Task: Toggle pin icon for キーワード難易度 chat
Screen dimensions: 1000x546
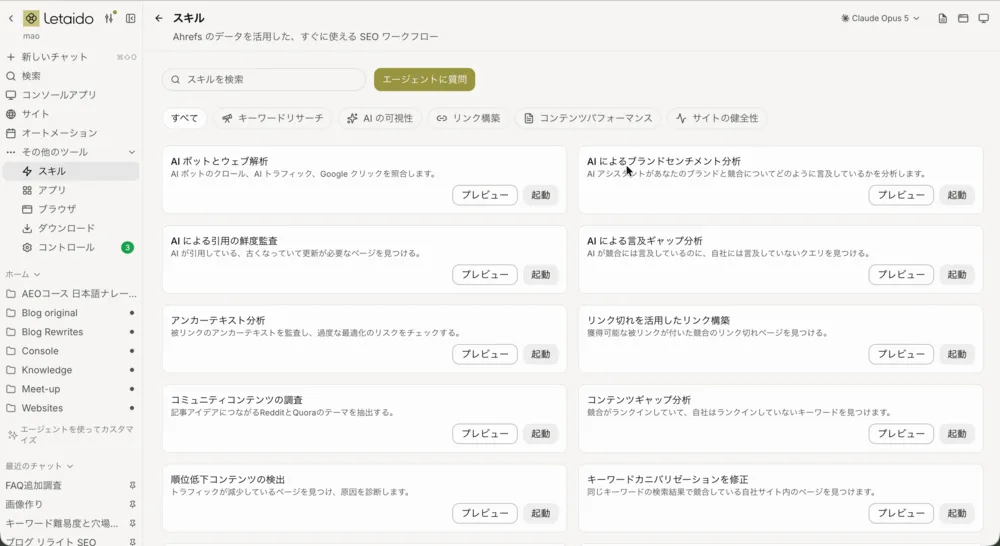Action: [133, 524]
